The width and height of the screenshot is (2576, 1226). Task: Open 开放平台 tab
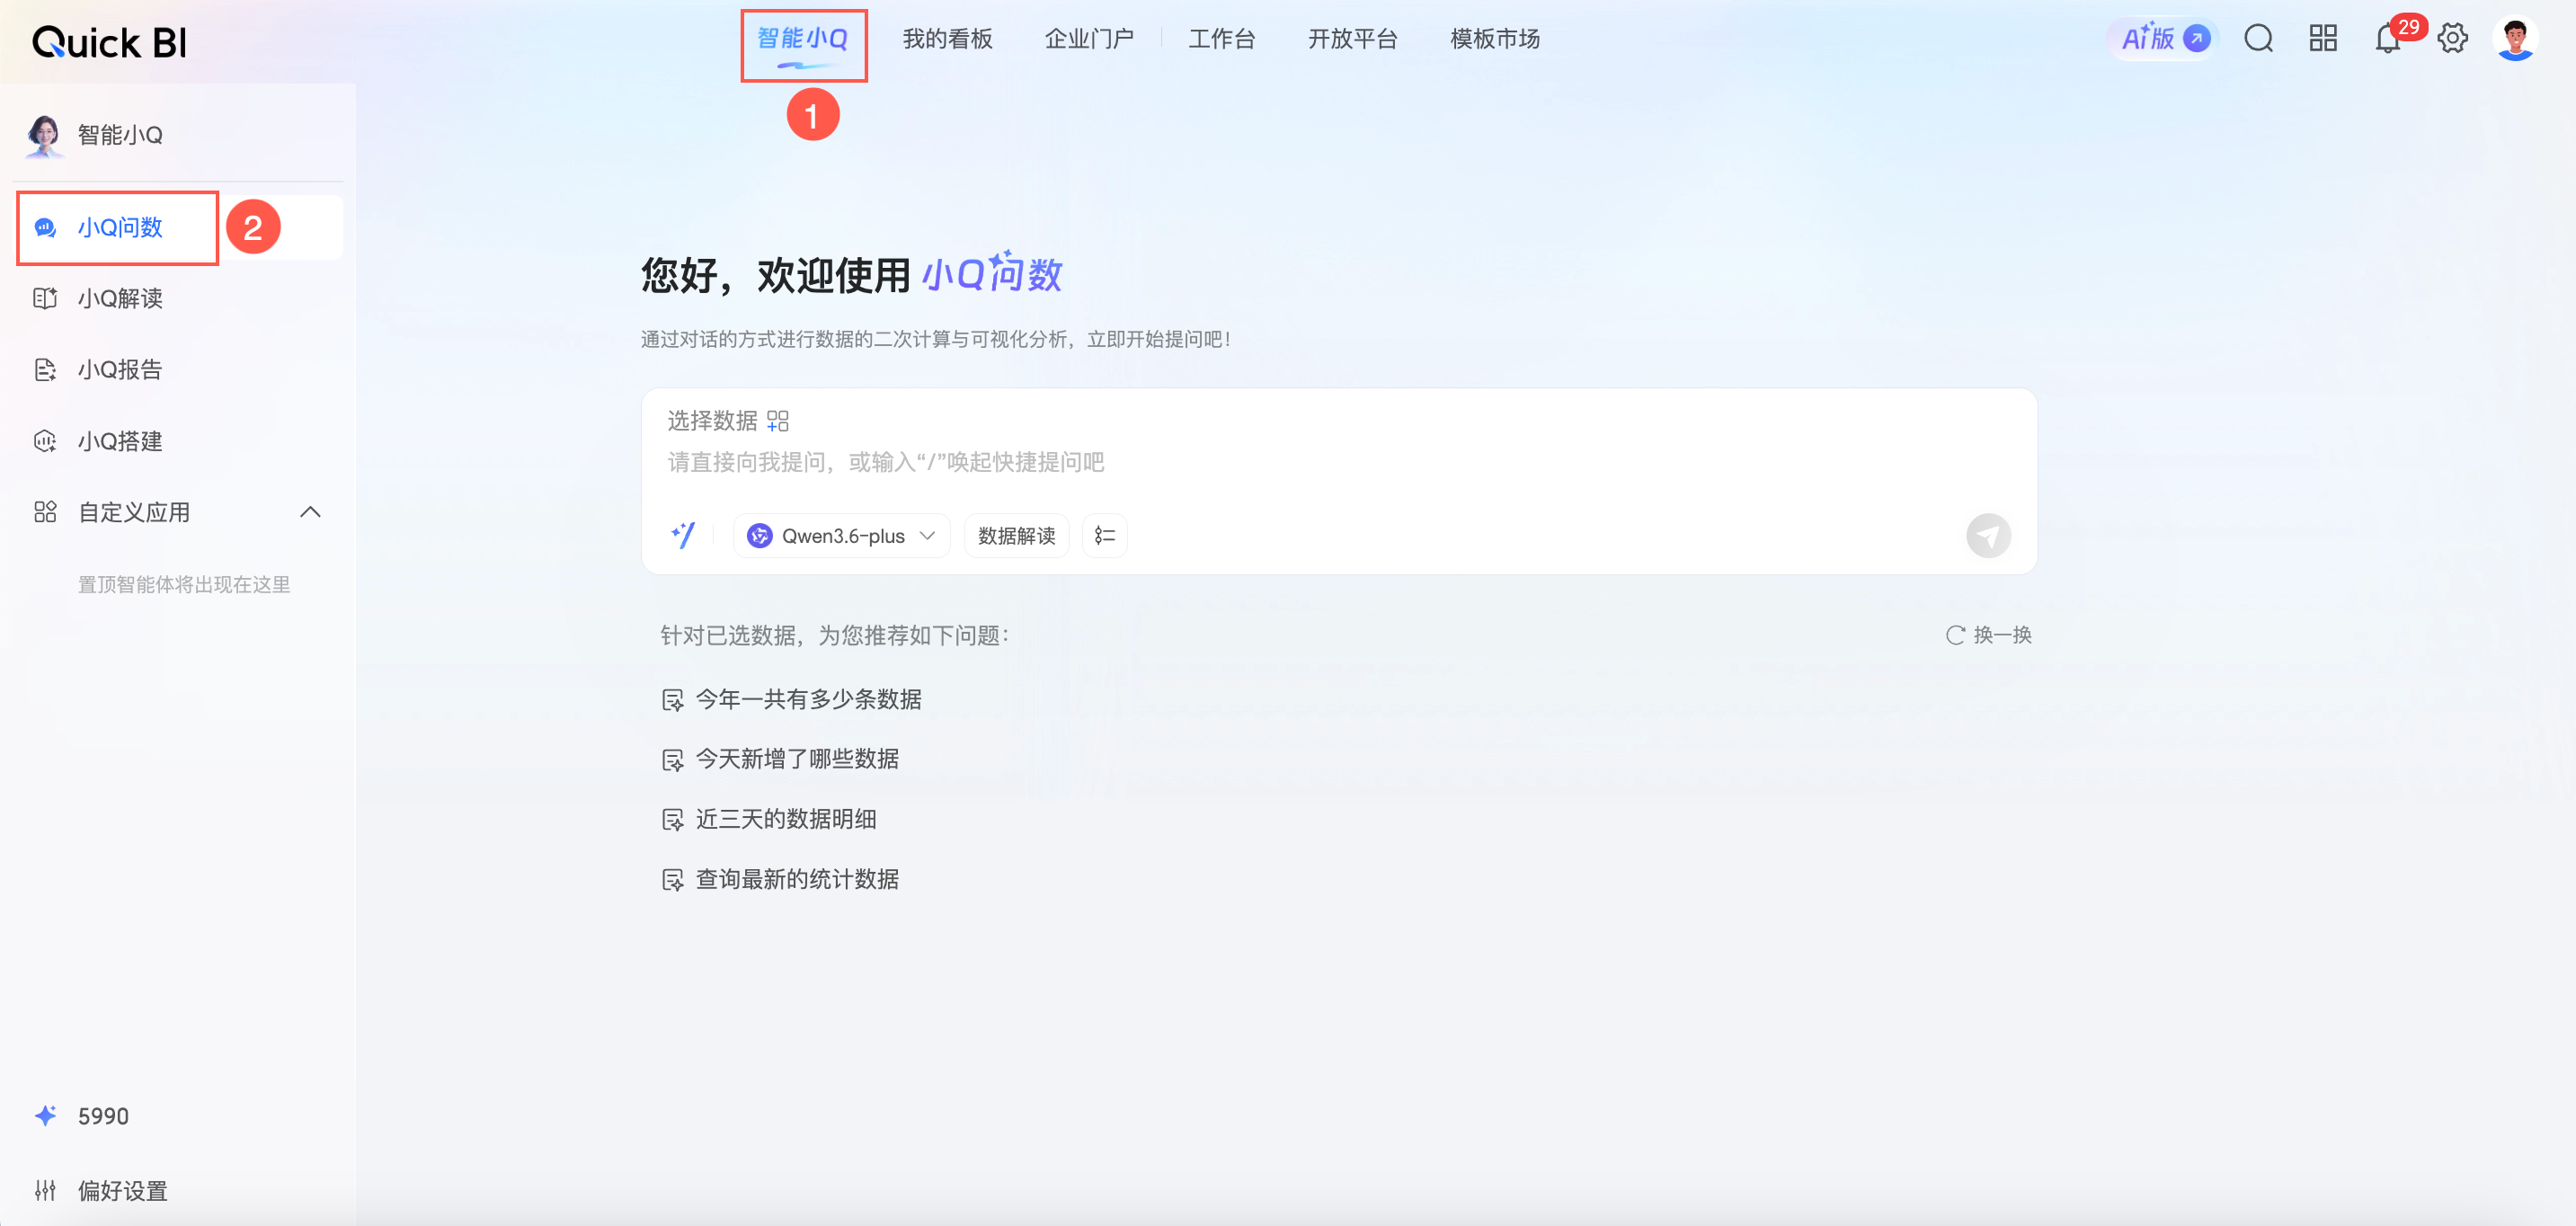pos(1352,39)
